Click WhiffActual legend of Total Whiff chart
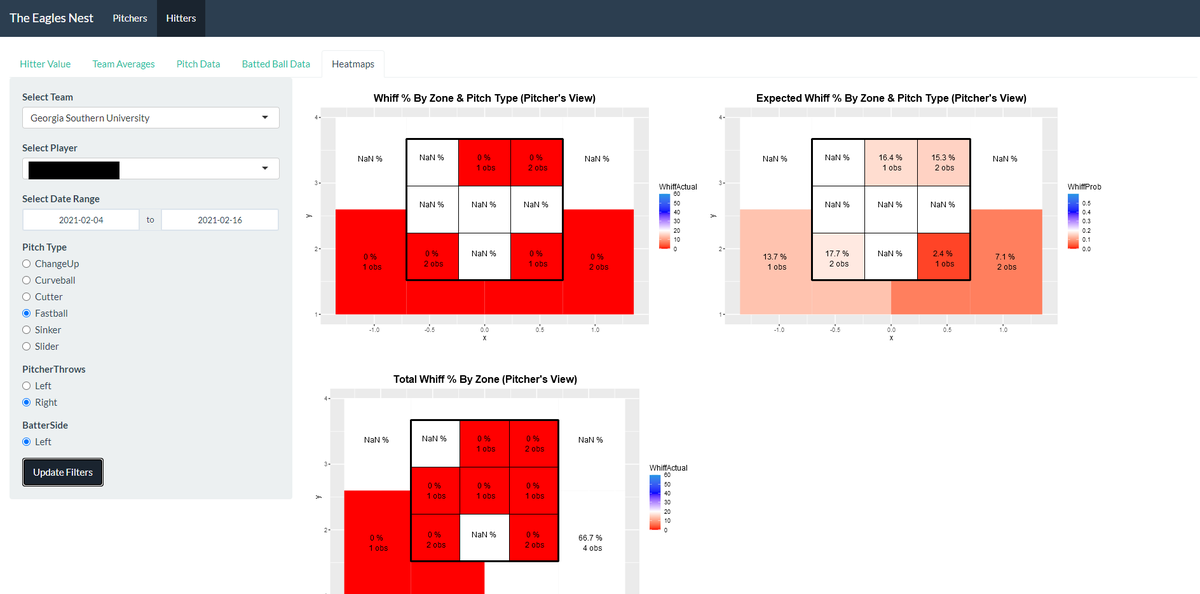Image resolution: width=1200 pixels, height=594 pixels. [x=656, y=503]
